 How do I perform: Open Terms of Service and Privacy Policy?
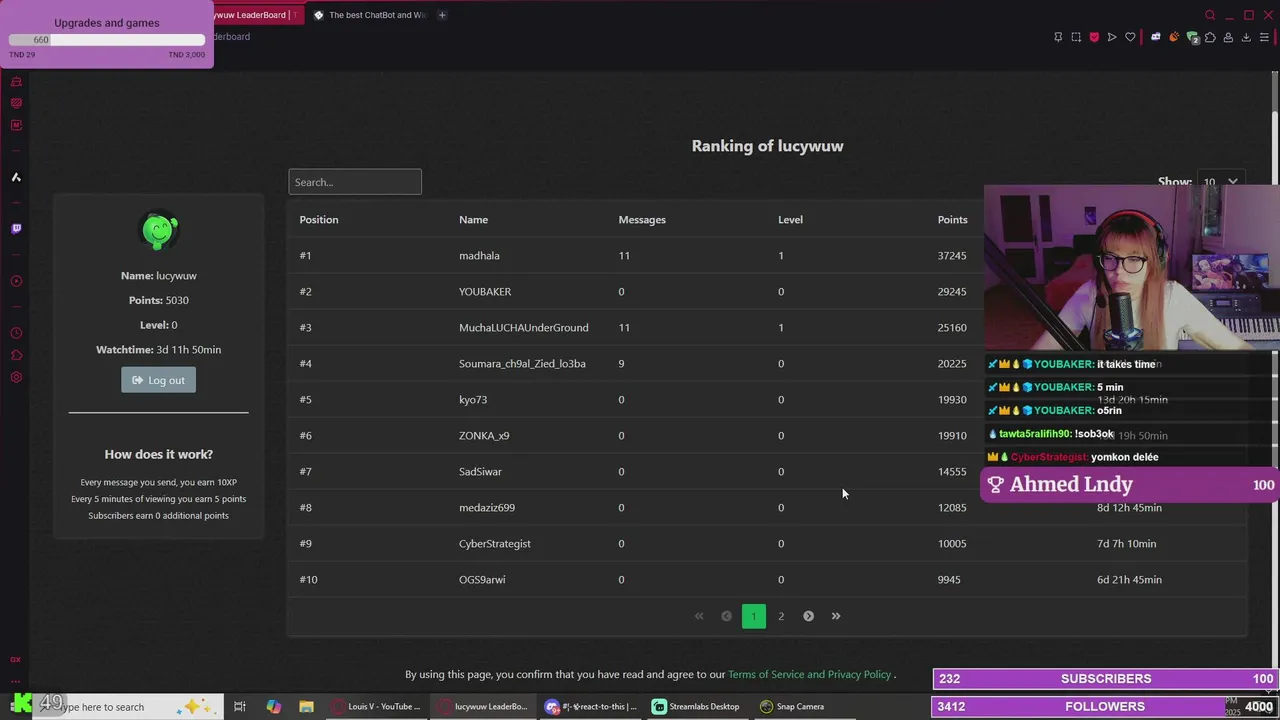[x=809, y=675]
